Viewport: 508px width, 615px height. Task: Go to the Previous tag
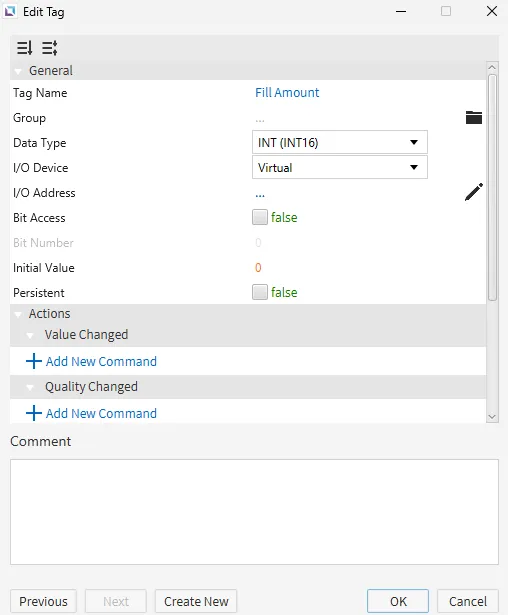[x=43, y=601]
